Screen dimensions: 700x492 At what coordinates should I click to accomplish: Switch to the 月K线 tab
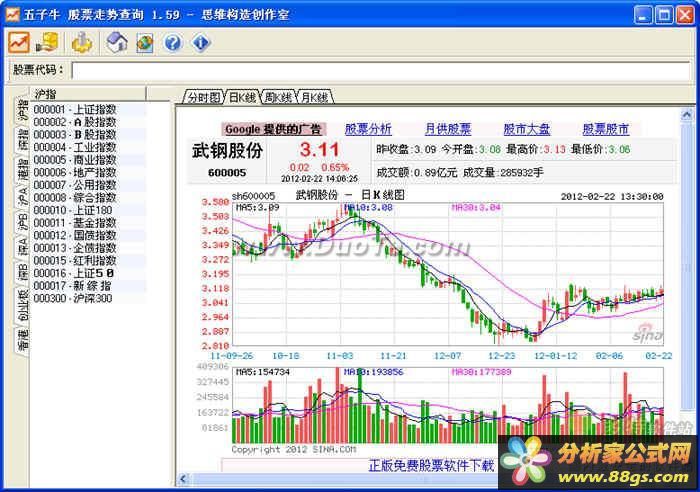tap(315, 97)
